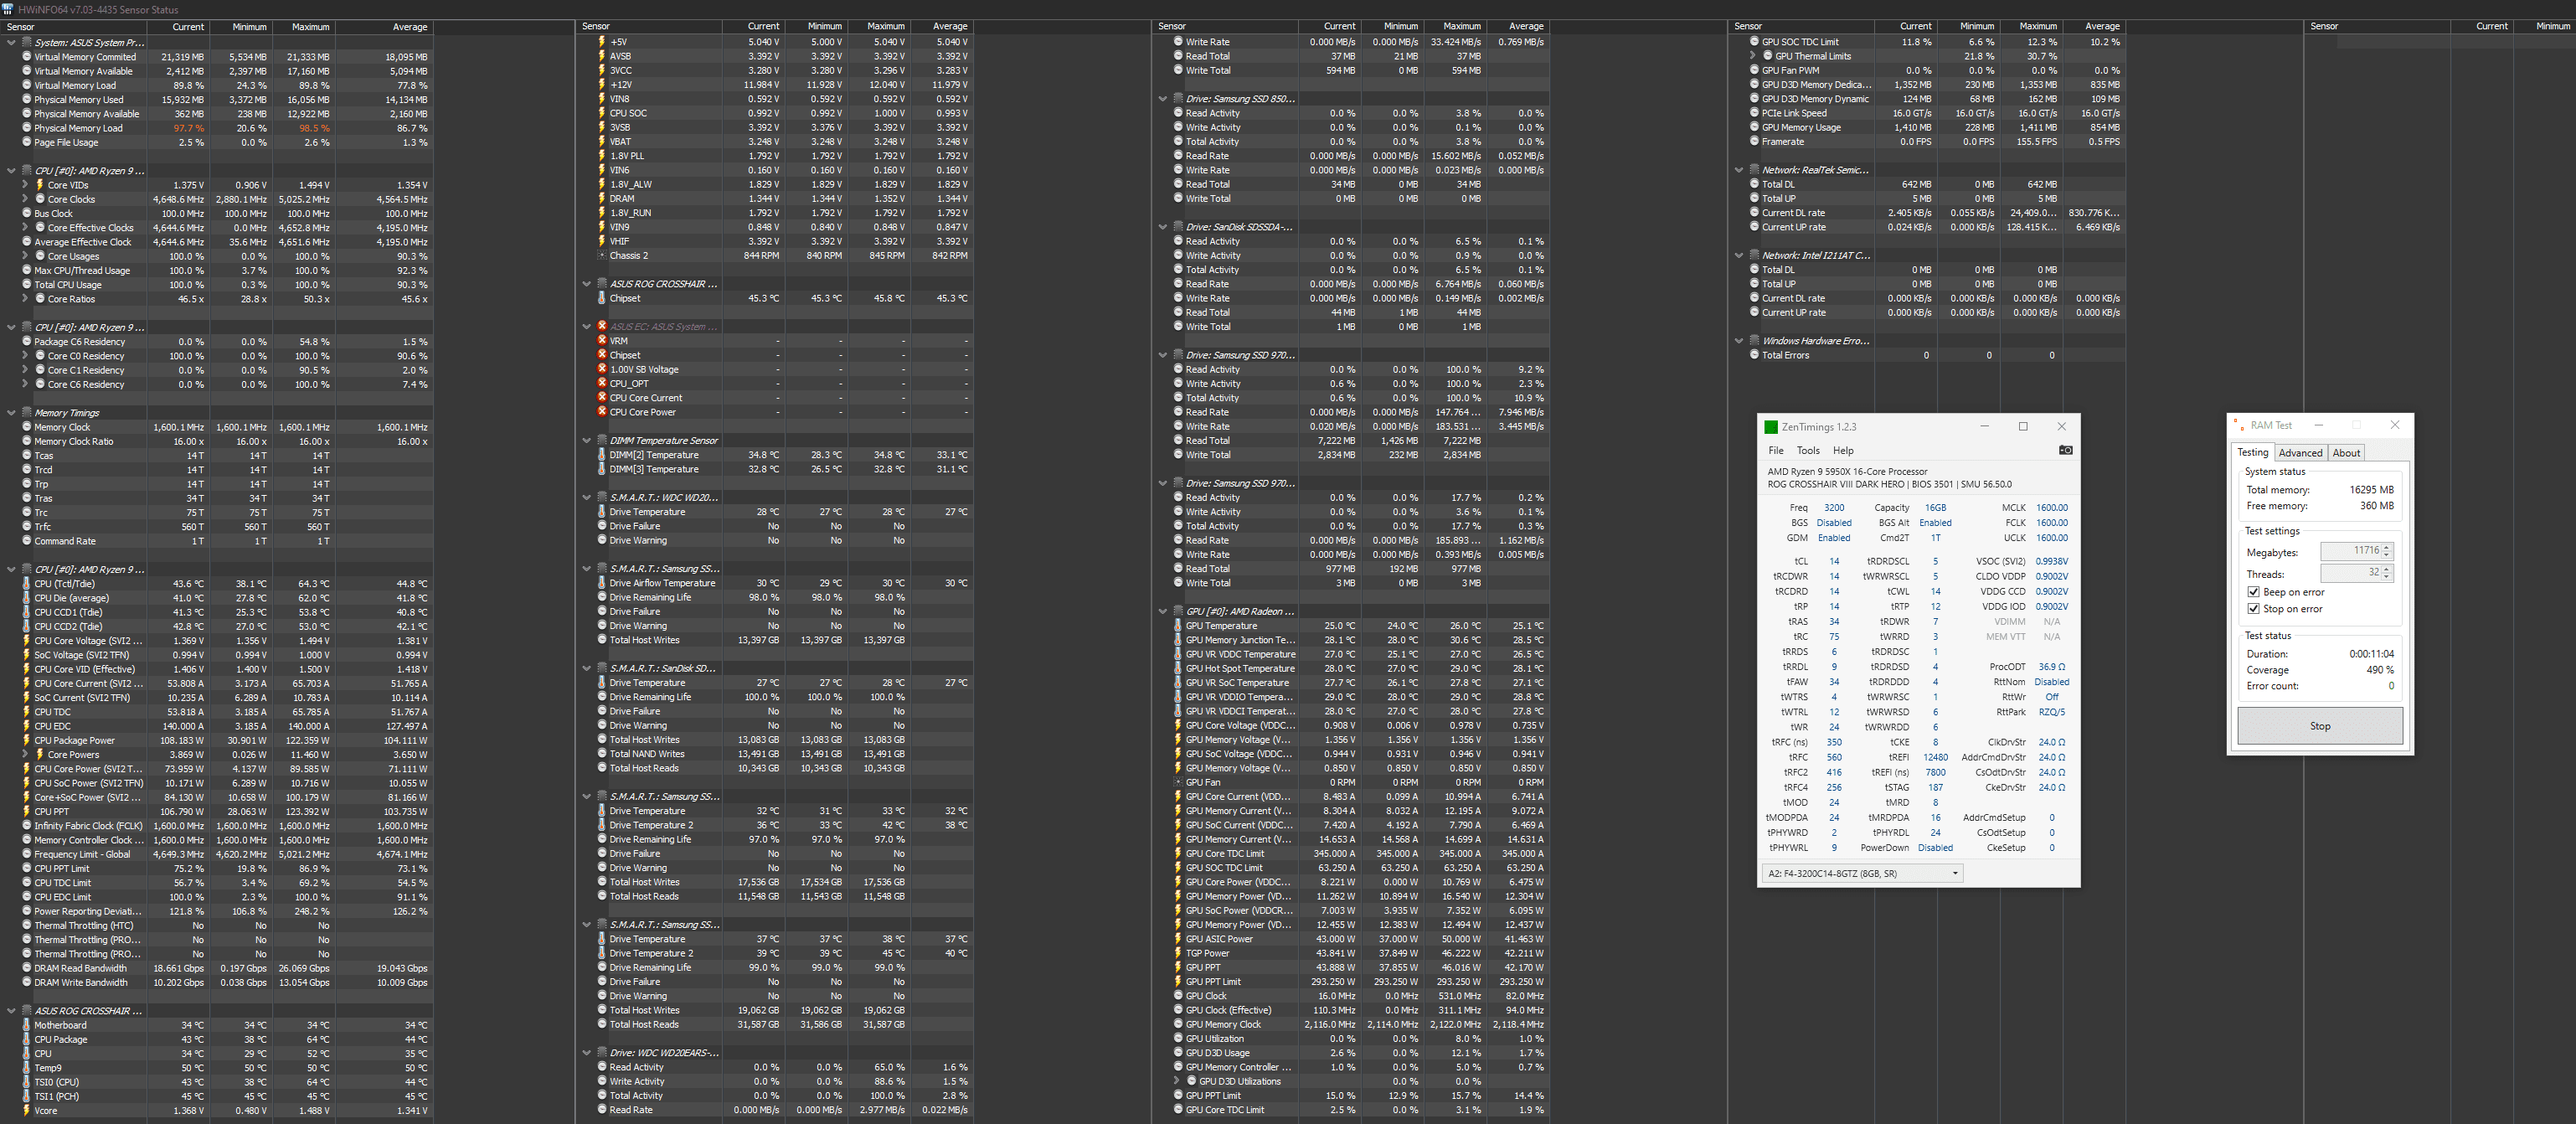Screen dimensions: 2576x1124
Task: Select the Core VIDs lightning bolt icon
Action: click(x=40, y=185)
